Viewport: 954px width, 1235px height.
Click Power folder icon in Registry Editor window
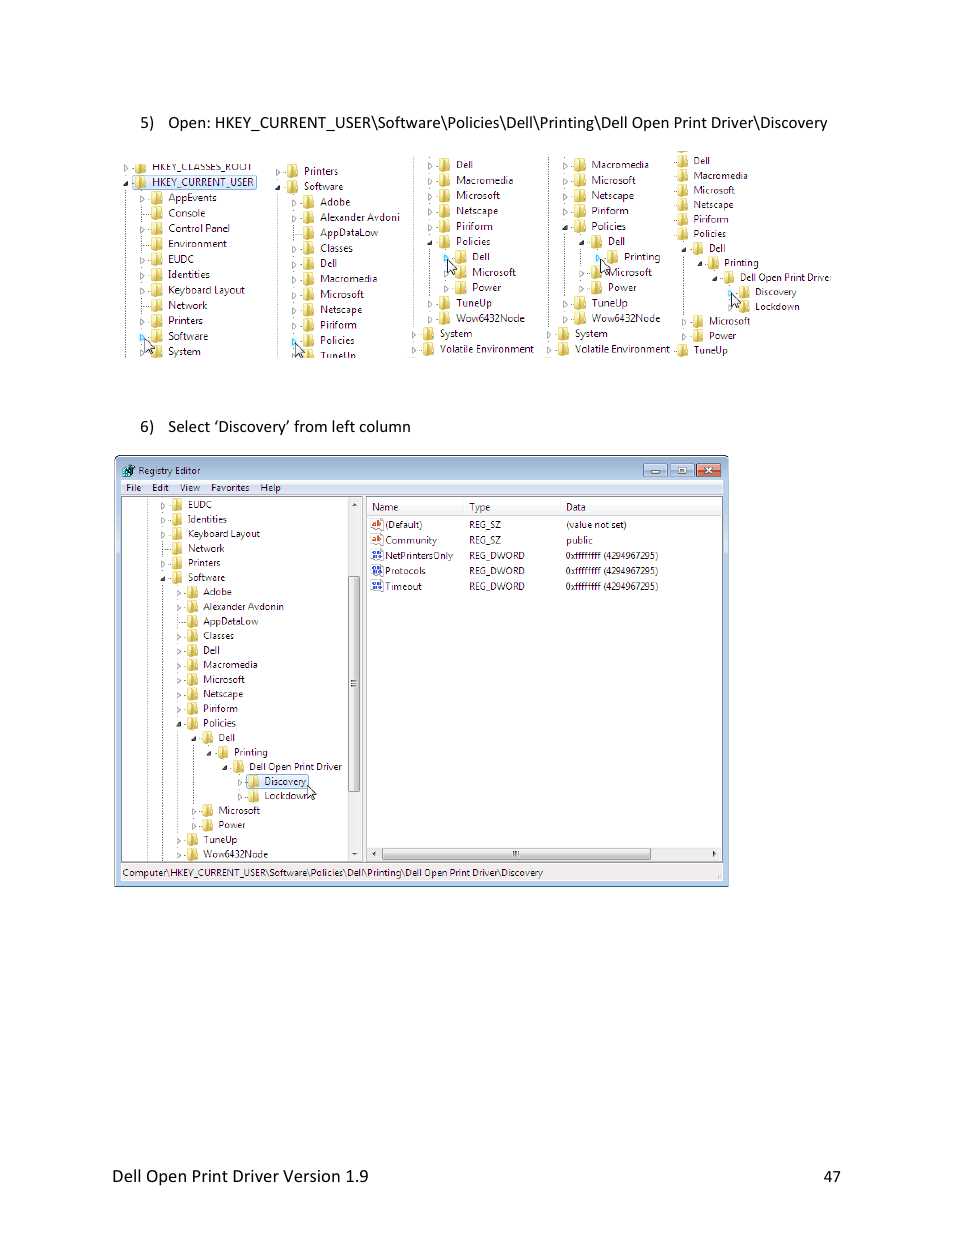pos(207,825)
